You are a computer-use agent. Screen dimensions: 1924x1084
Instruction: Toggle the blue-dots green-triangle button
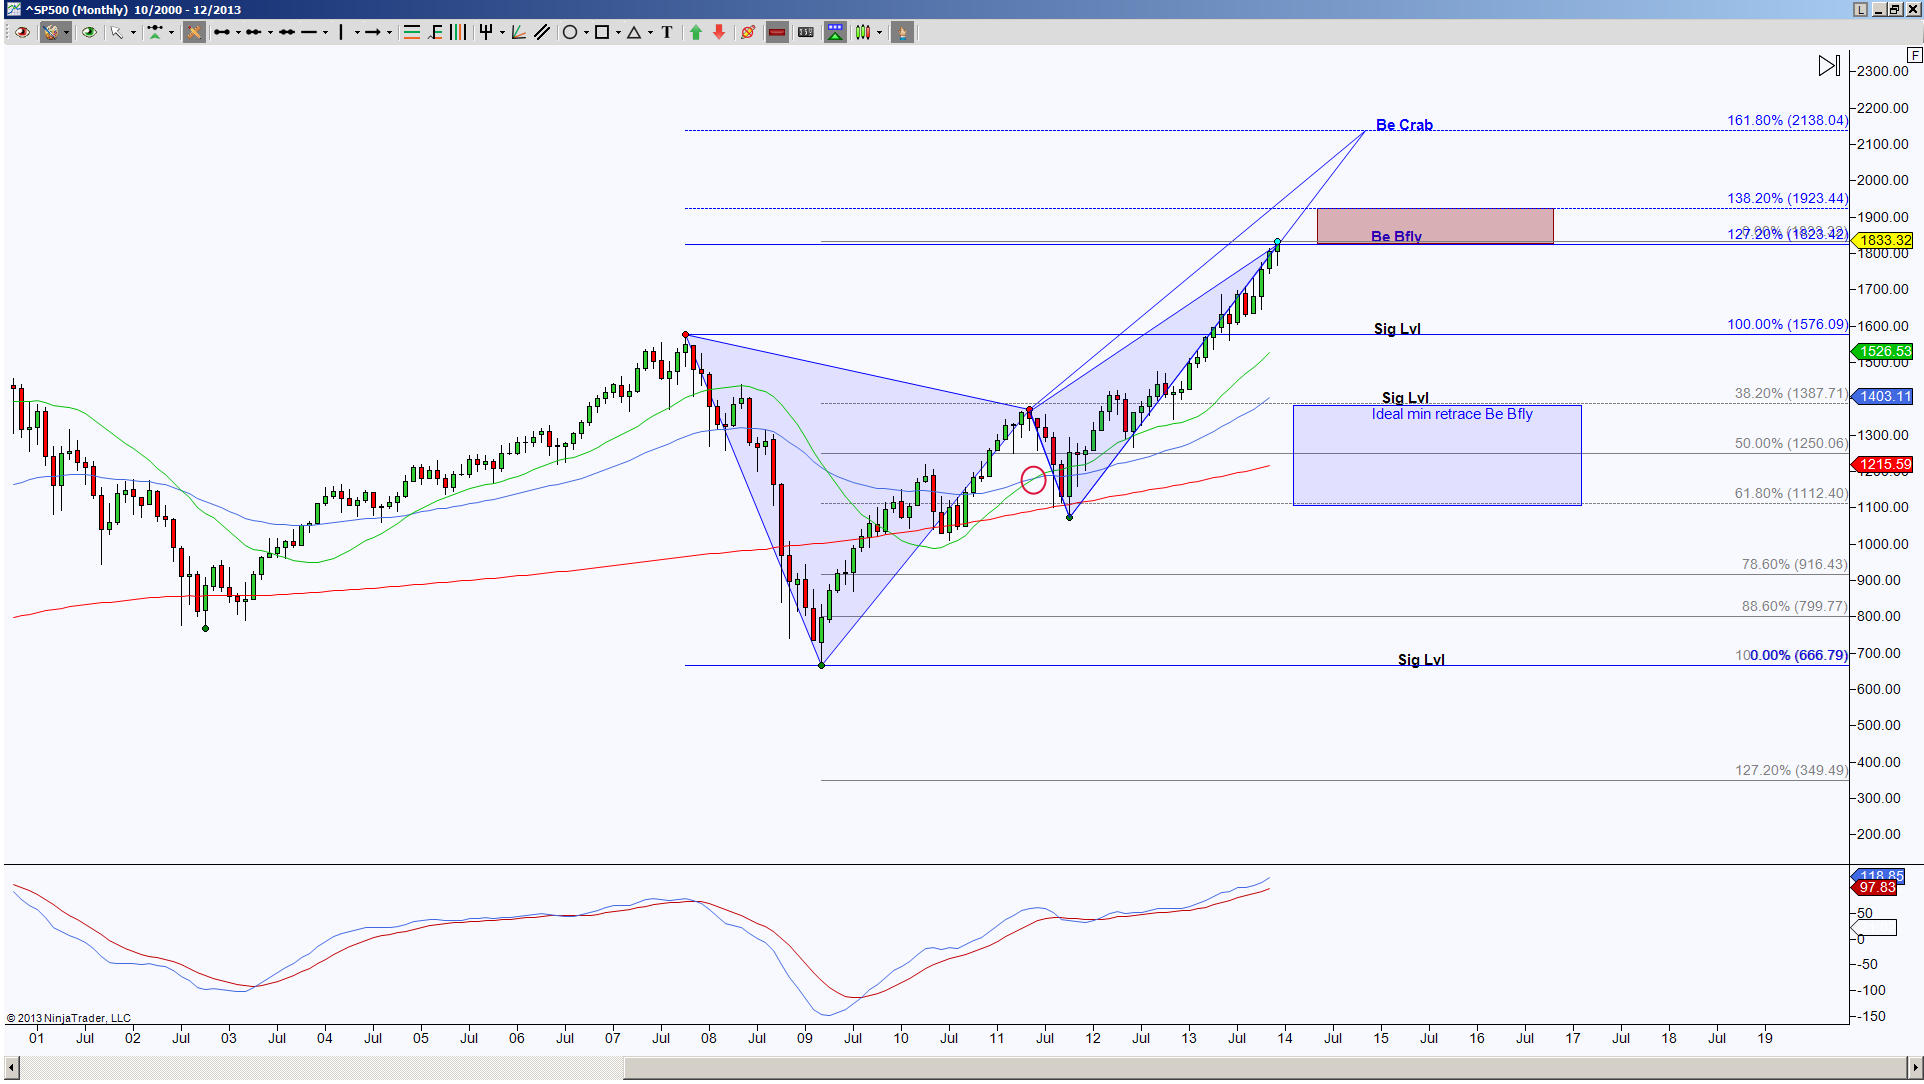(x=835, y=32)
